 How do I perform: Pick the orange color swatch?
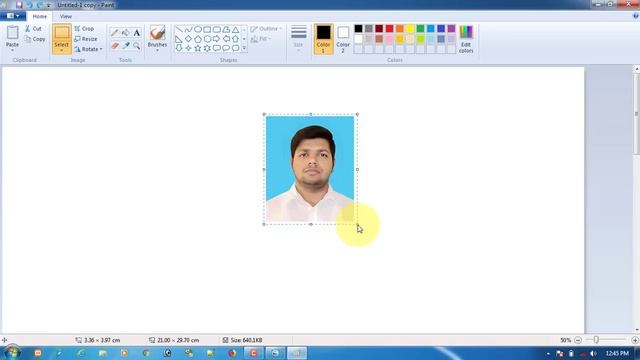point(400,29)
